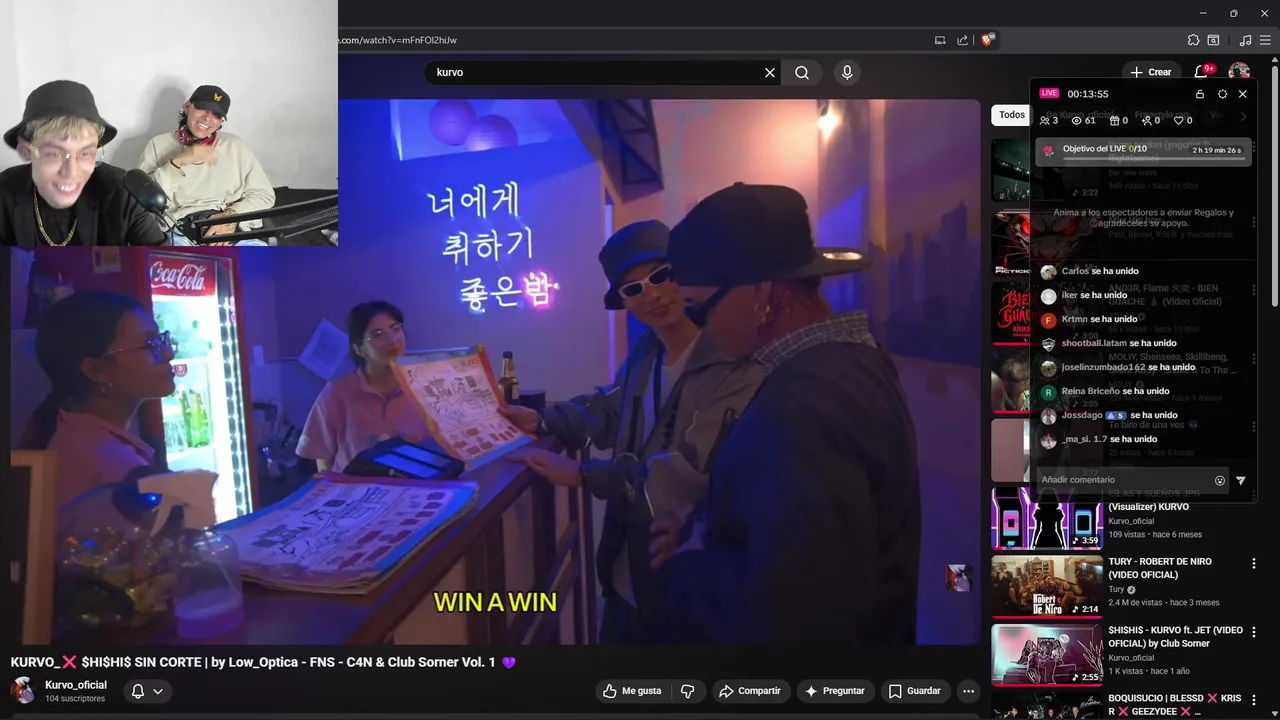The image size is (1280, 720).
Task: Click the channel watermark in video corner
Action: click(959, 578)
